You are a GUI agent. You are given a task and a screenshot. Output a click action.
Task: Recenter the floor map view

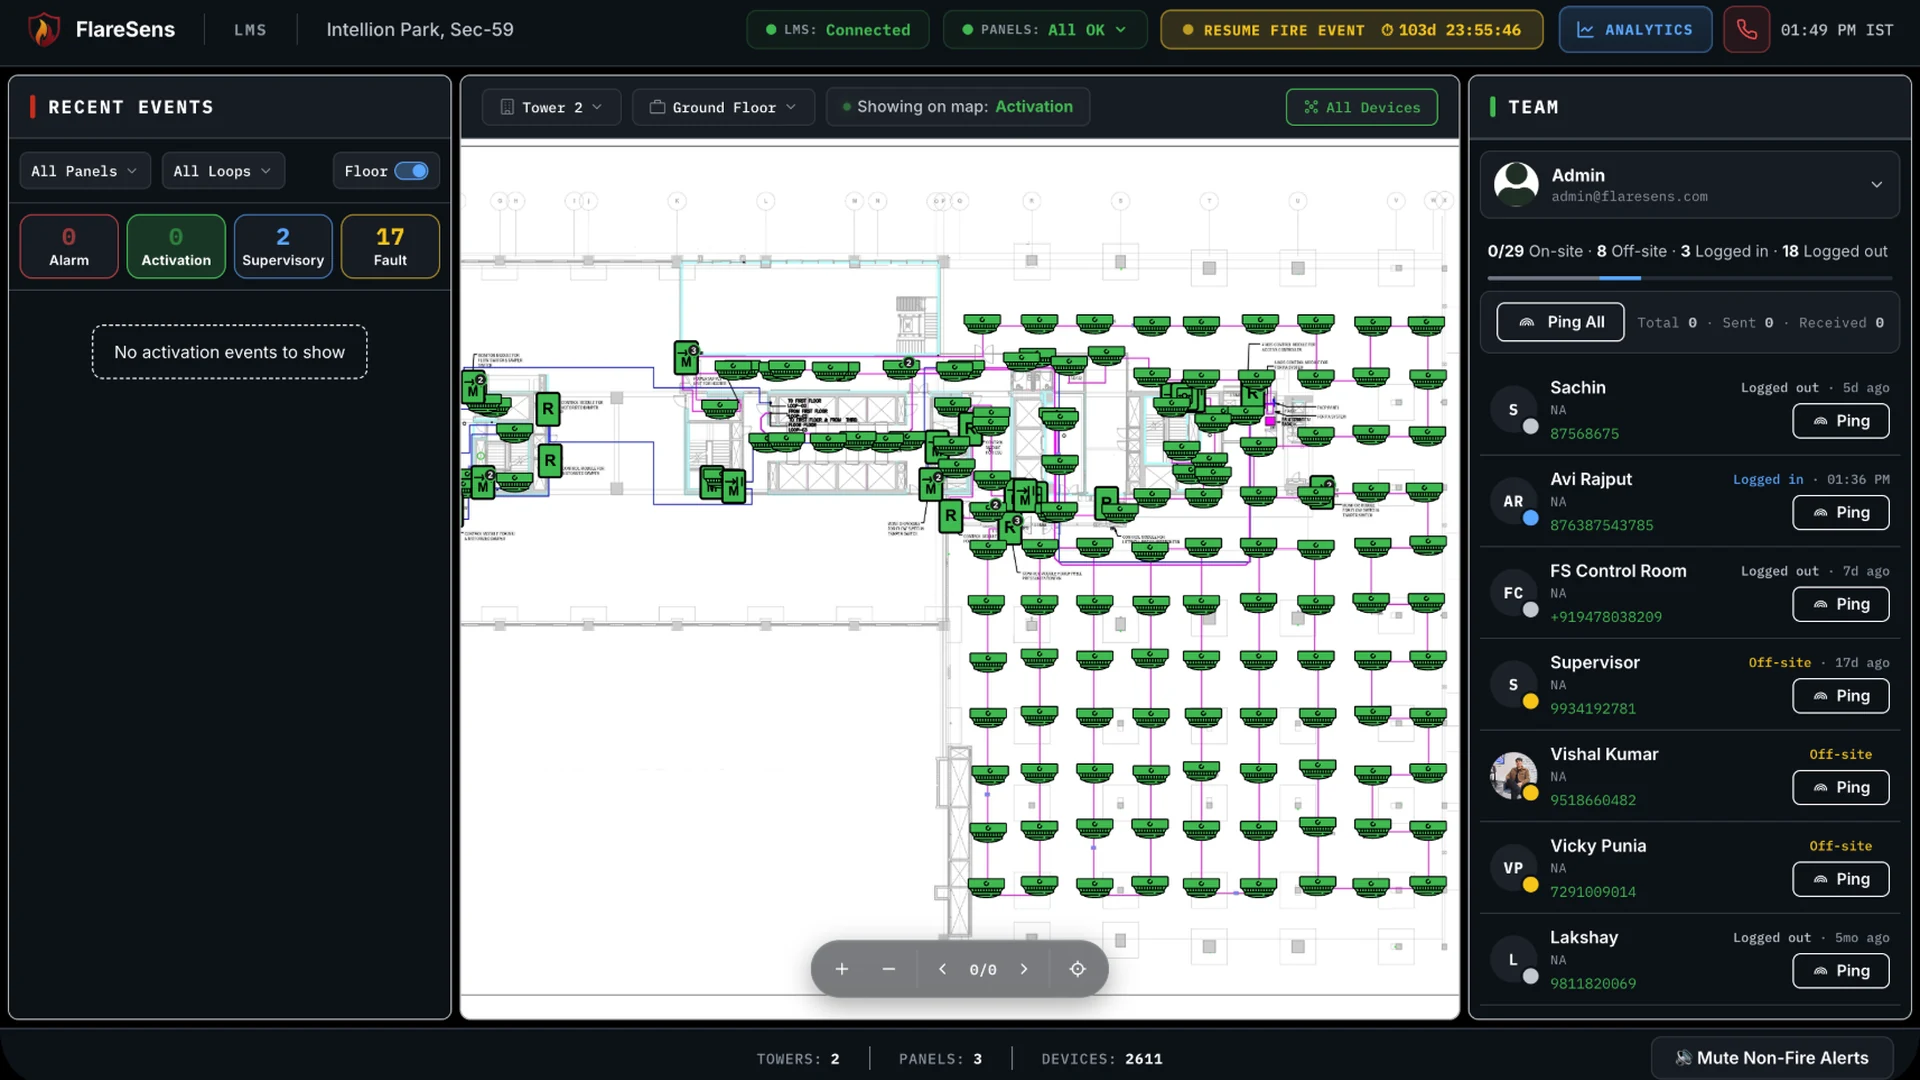coord(1077,969)
